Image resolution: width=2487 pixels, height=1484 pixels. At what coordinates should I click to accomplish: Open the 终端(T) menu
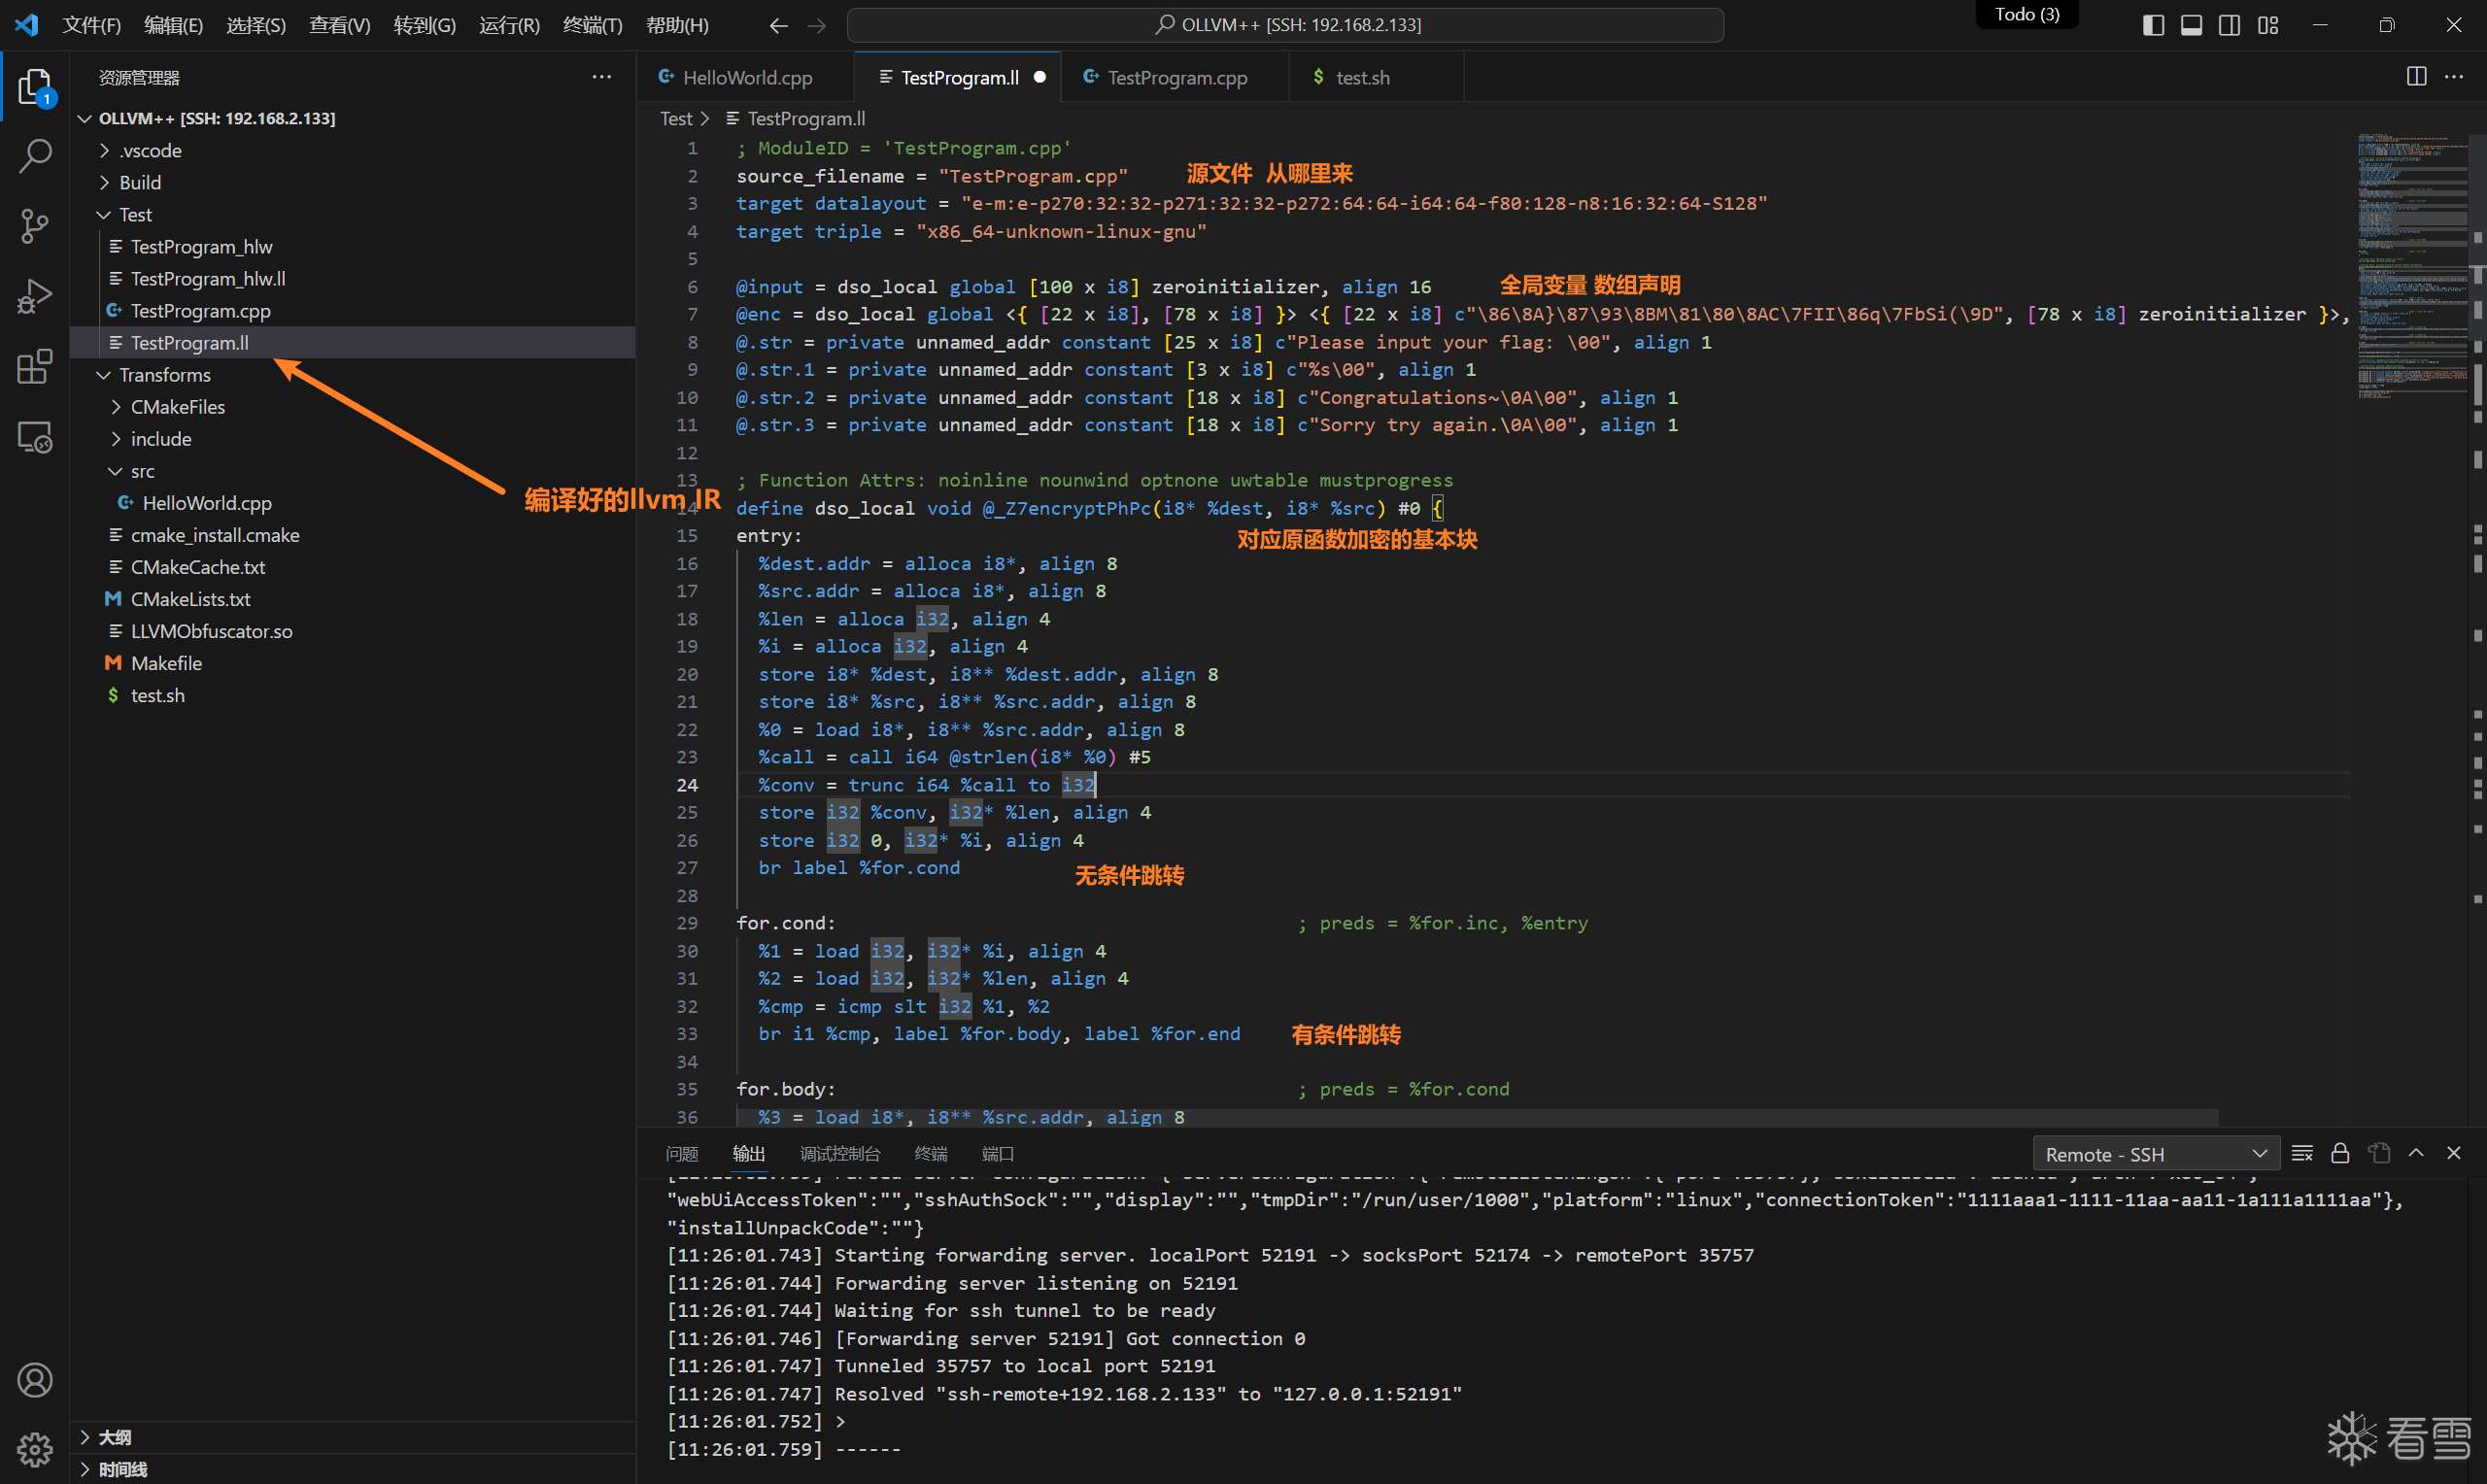point(592,25)
